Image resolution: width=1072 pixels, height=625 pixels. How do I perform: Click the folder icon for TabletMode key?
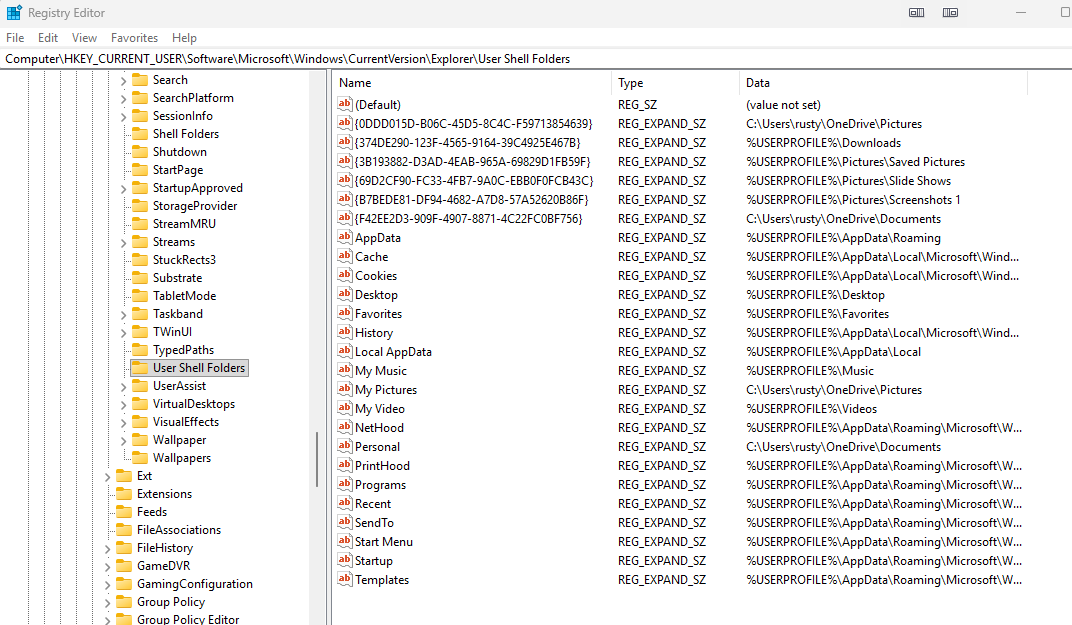coord(140,295)
